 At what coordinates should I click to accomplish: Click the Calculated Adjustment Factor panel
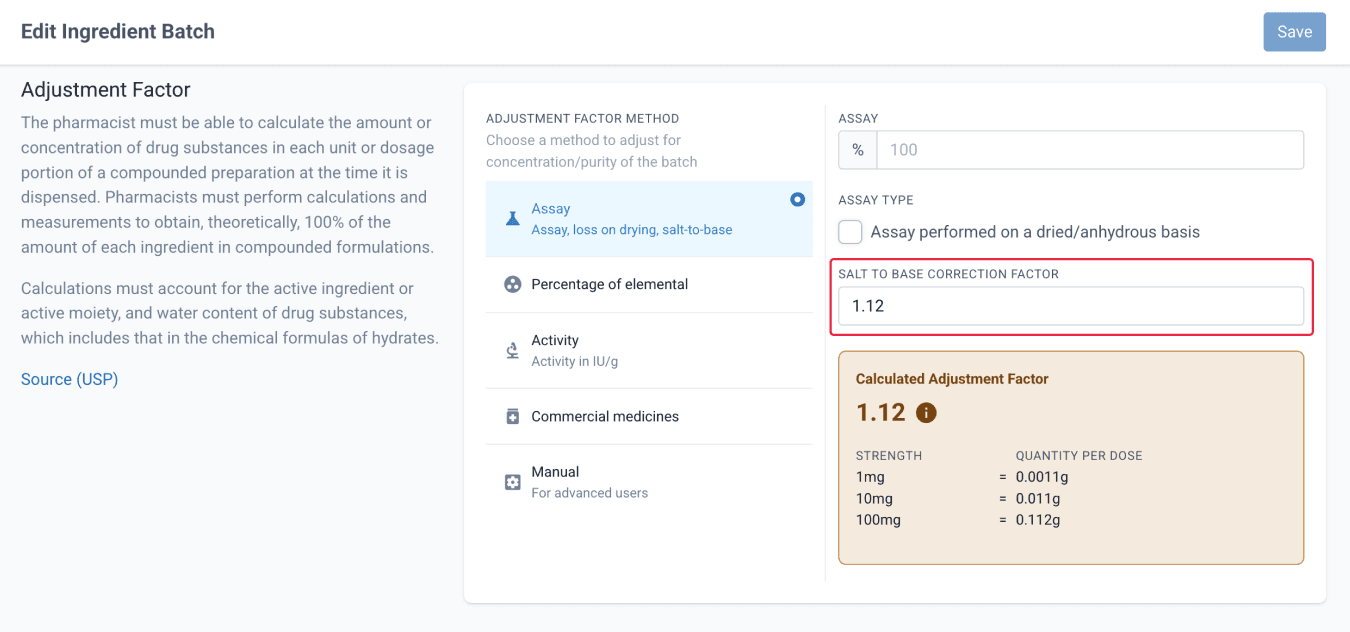1071,458
